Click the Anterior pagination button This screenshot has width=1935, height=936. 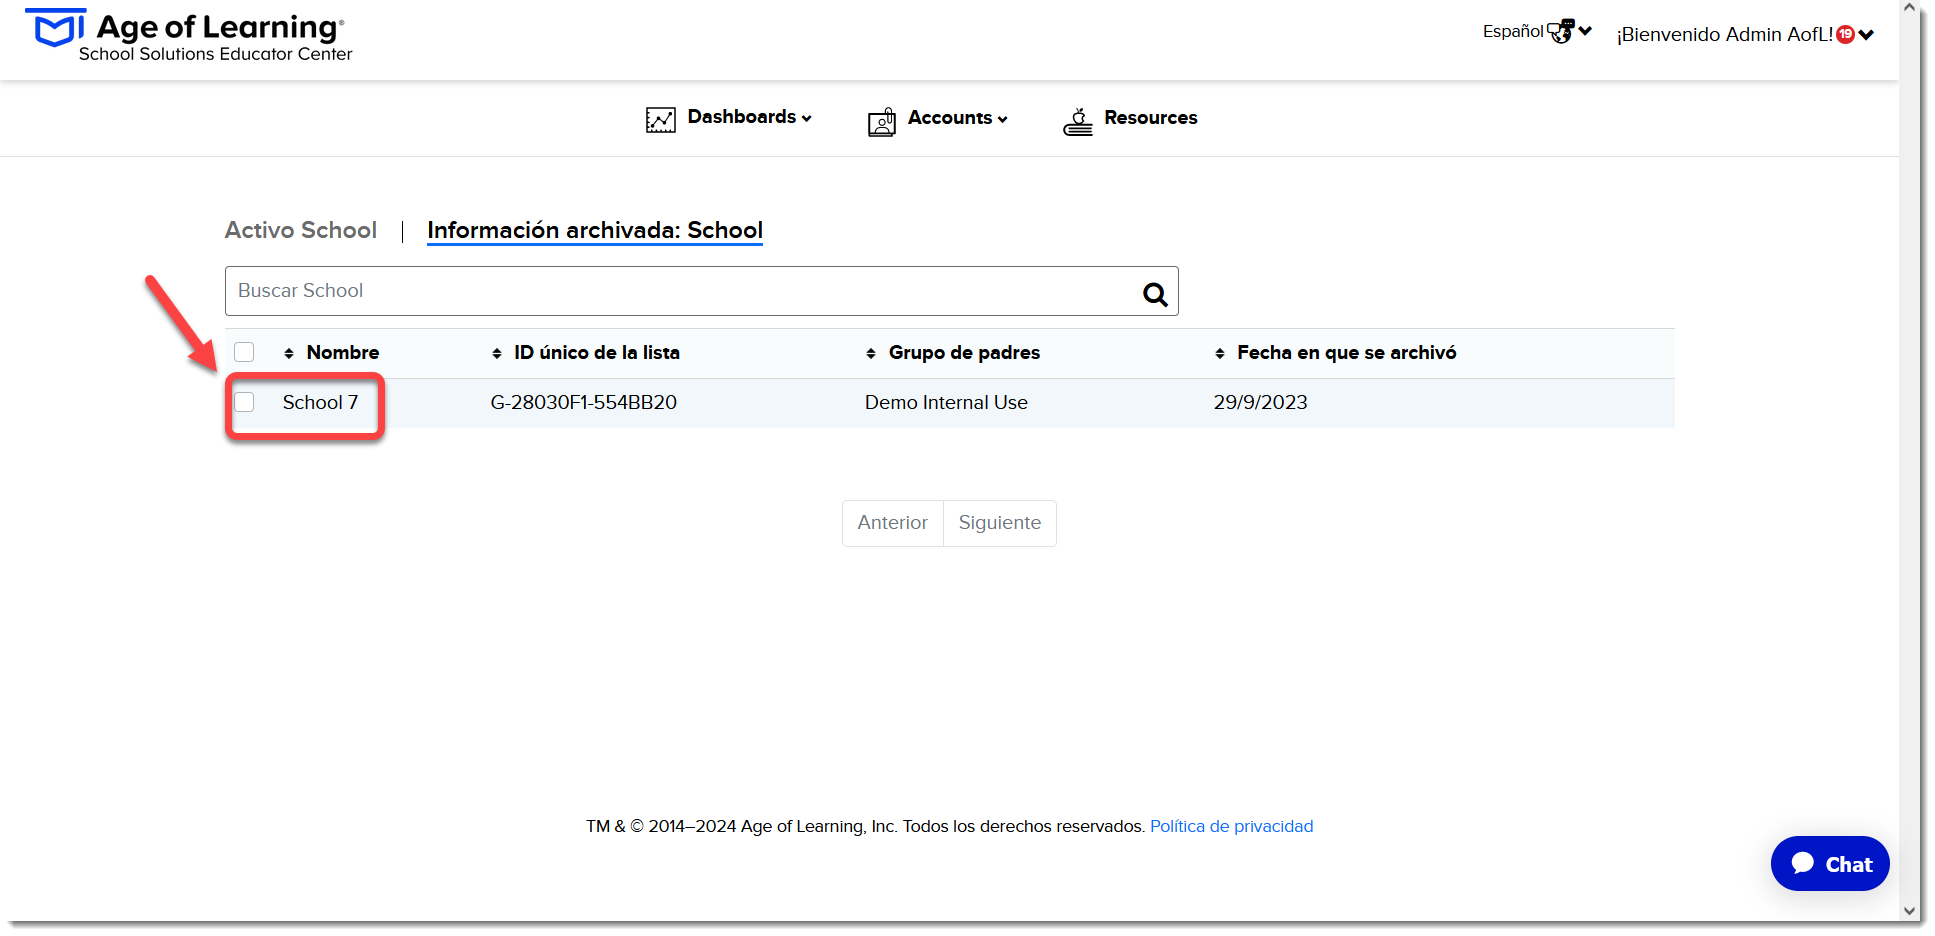(x=893, y=523)
